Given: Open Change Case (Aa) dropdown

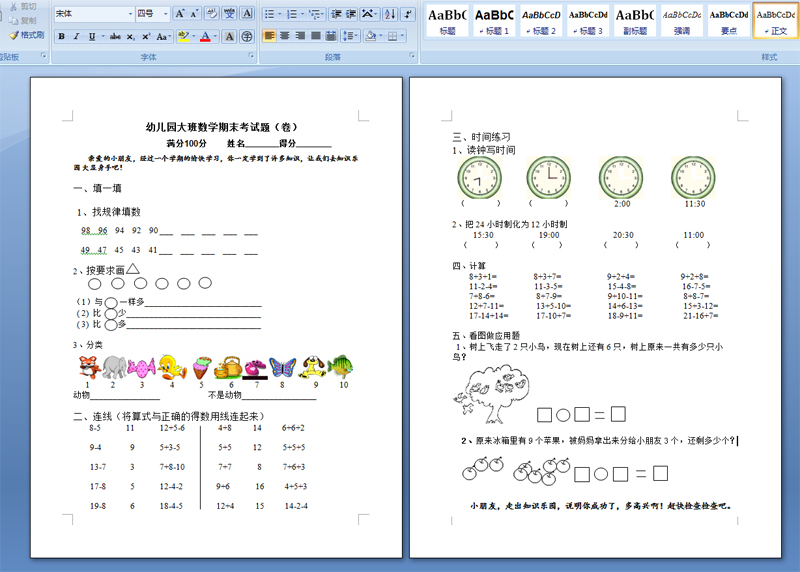Looking at the screenshot, I should pyautogui.click(x=164, y=36).
